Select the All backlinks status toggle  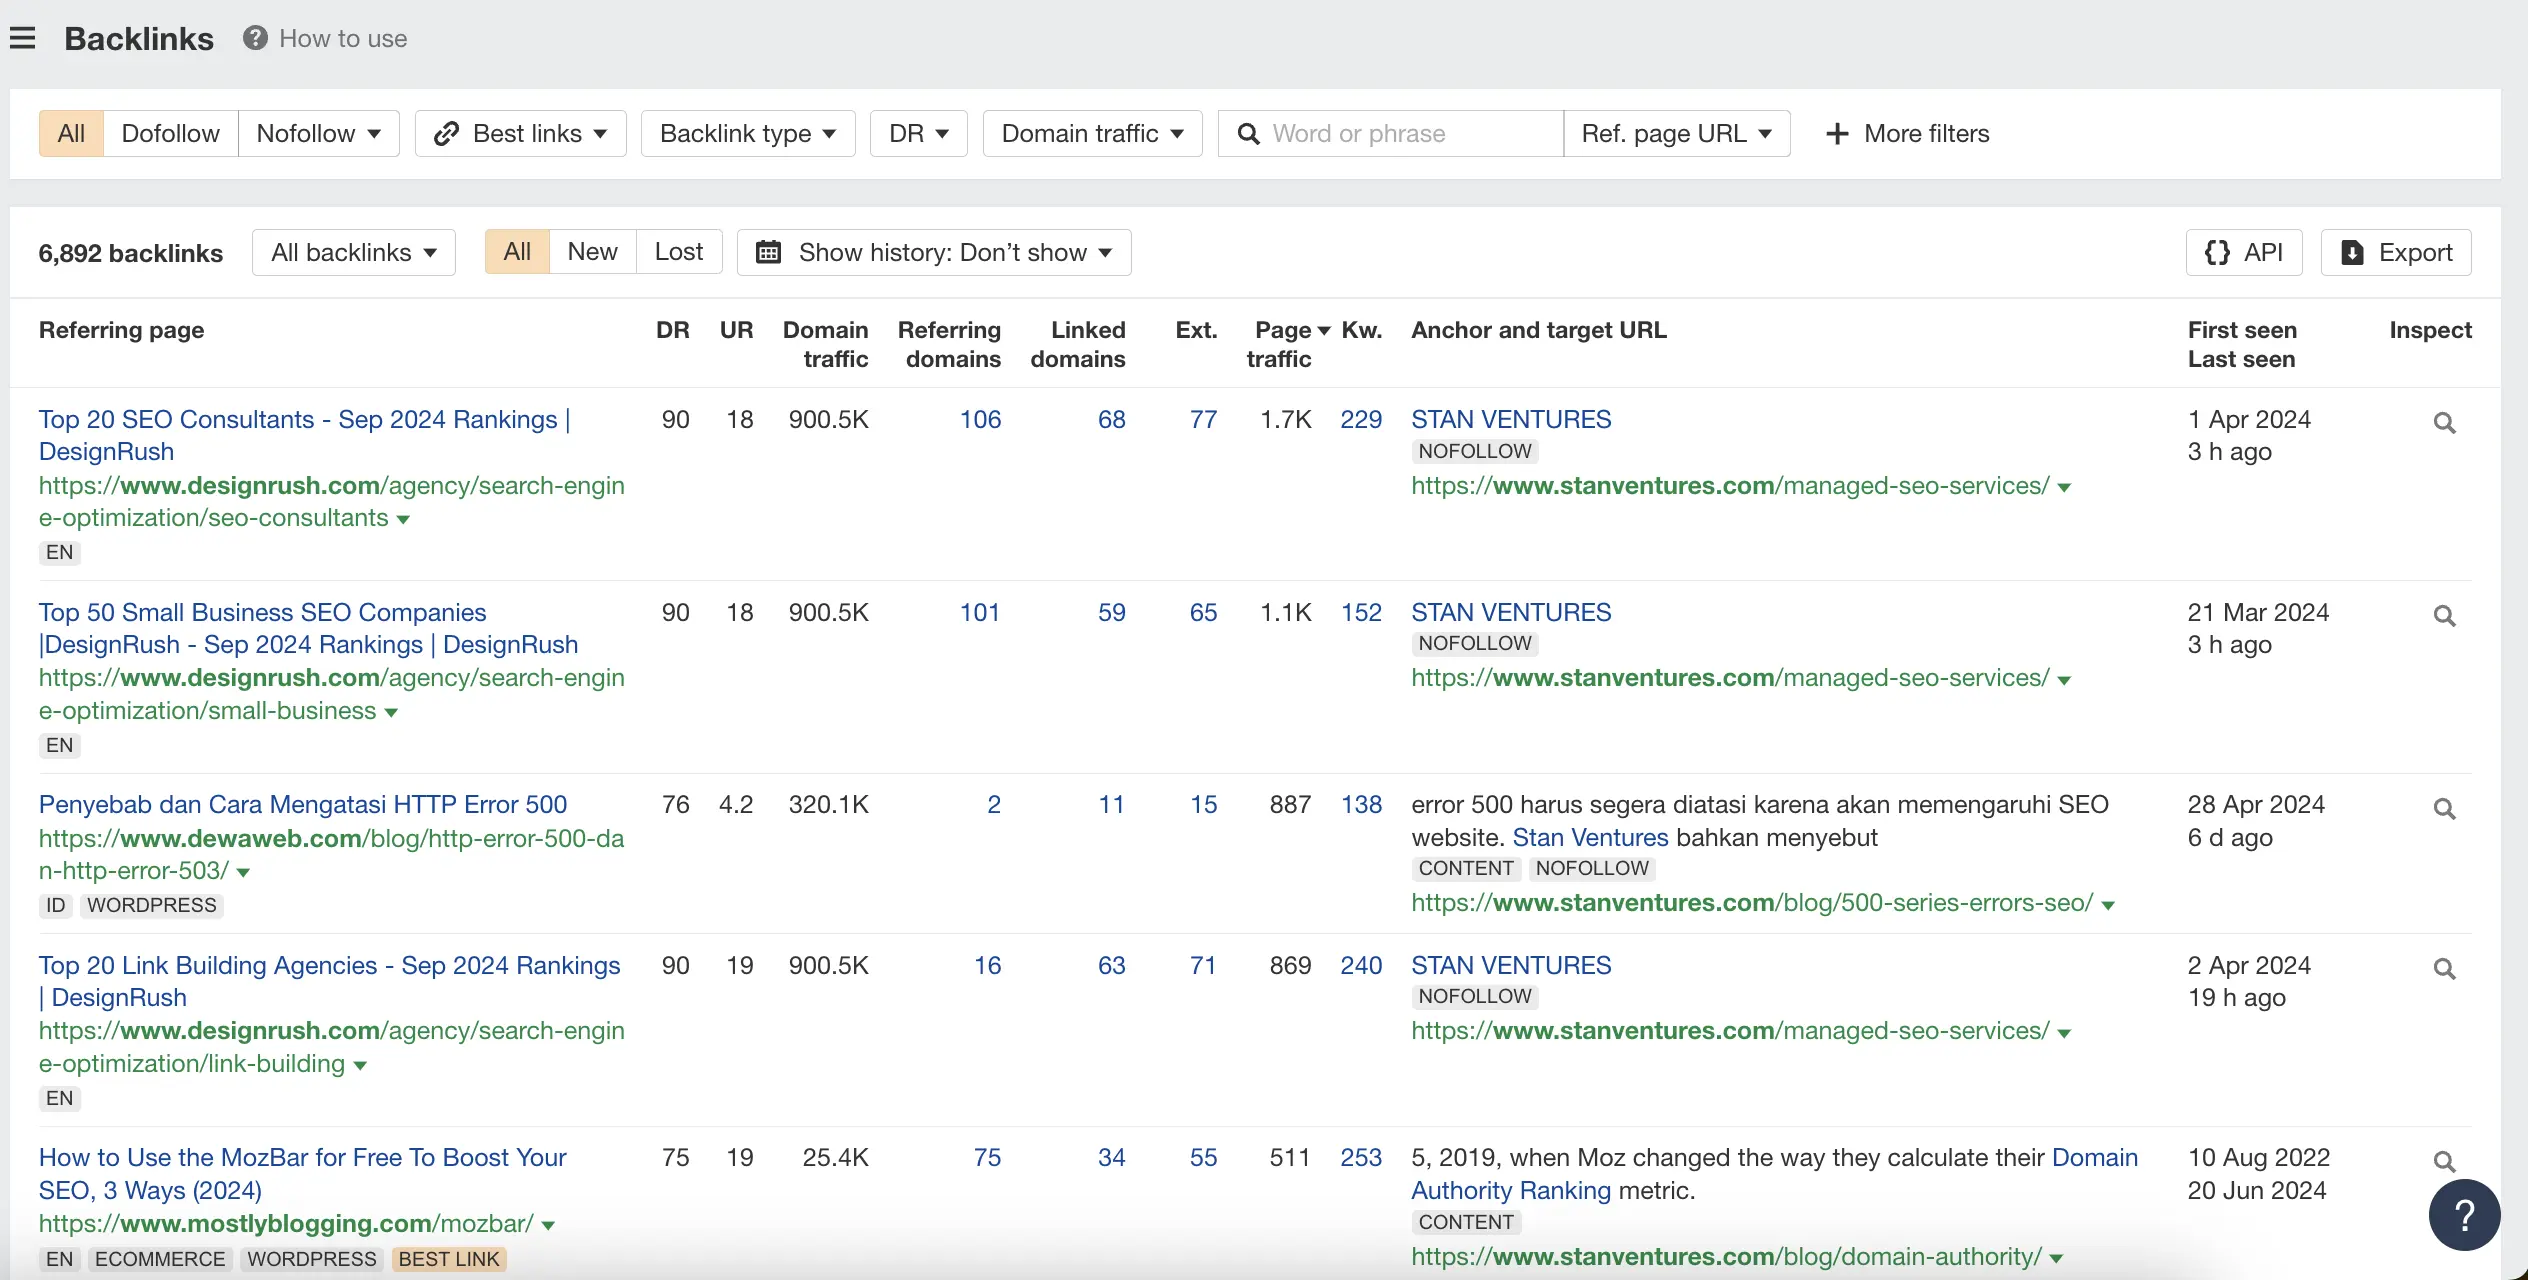(x=517, y=252)
